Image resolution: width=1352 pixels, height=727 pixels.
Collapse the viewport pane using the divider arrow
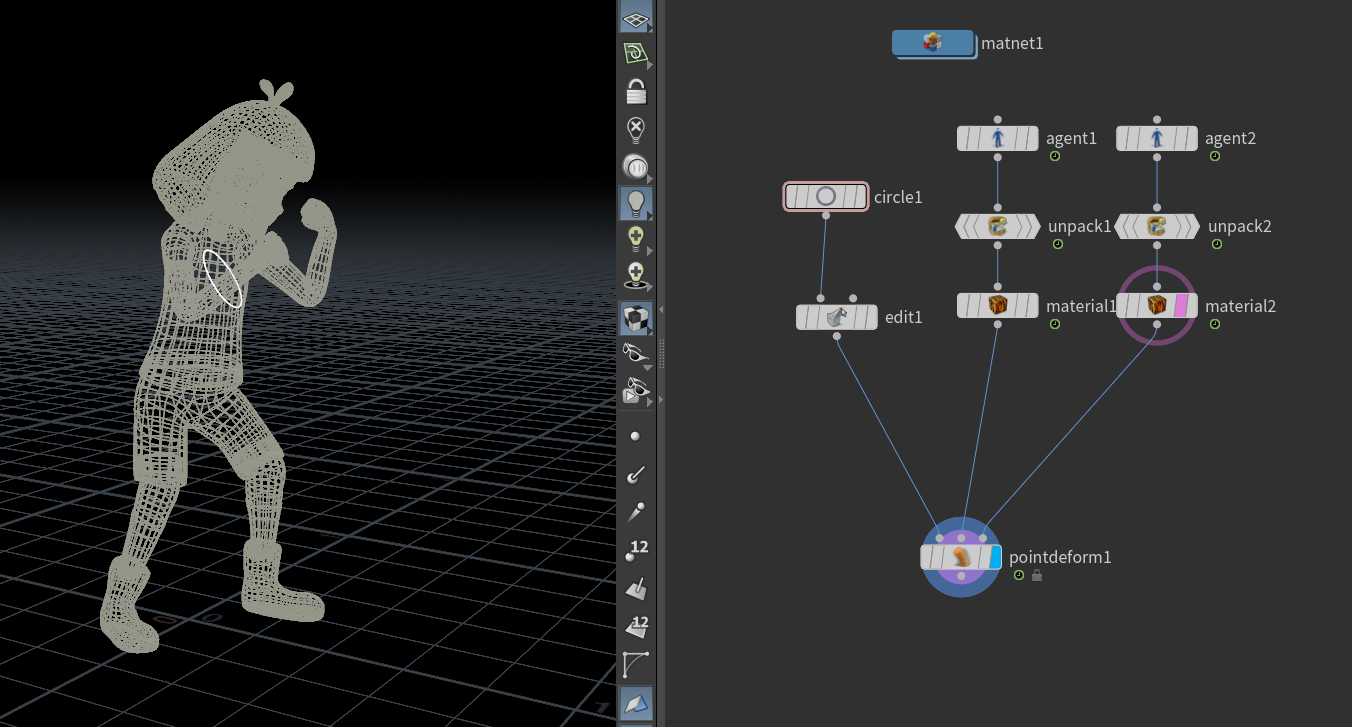[x=660, y=310]
